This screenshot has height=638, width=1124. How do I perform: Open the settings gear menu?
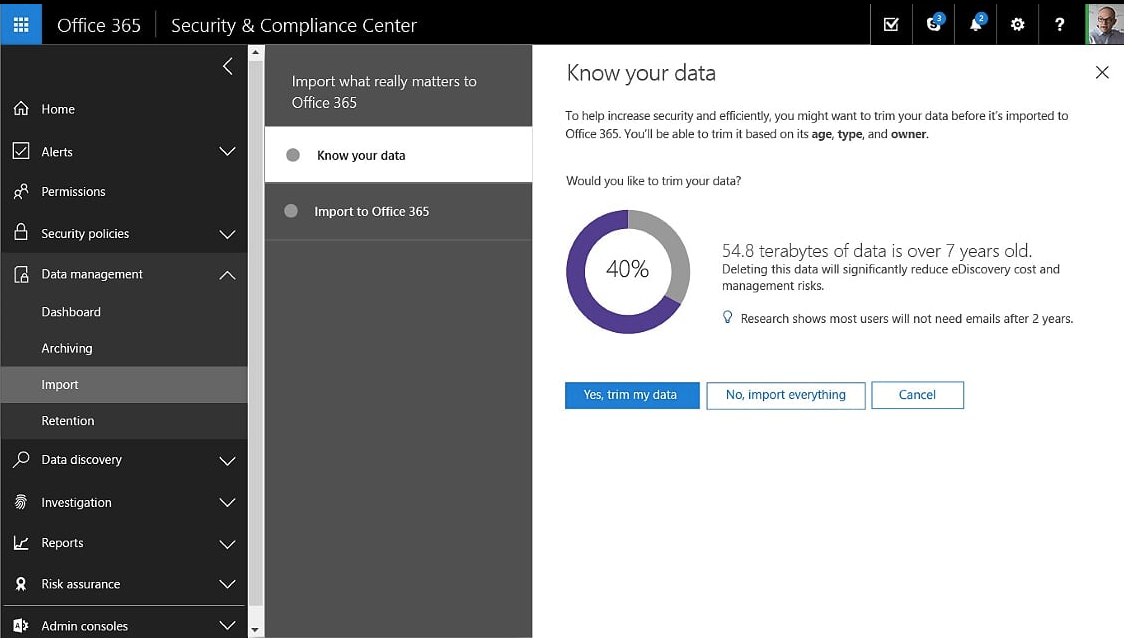coord(1017,24)
